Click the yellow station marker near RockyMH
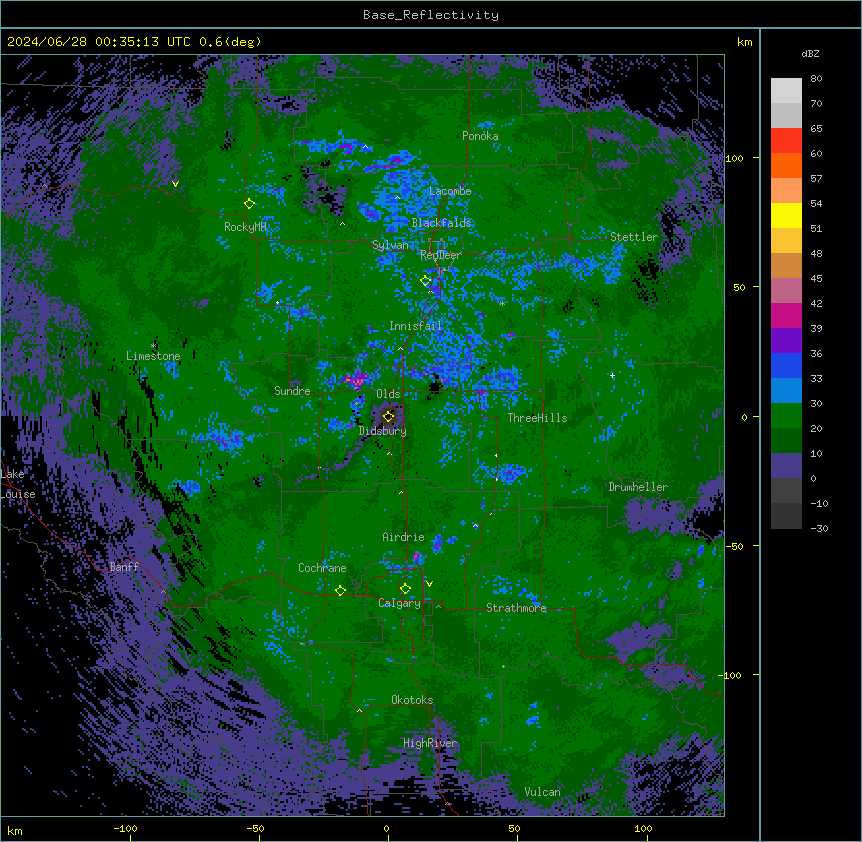This screenshot has height=842, width=862. coord(249,204)
